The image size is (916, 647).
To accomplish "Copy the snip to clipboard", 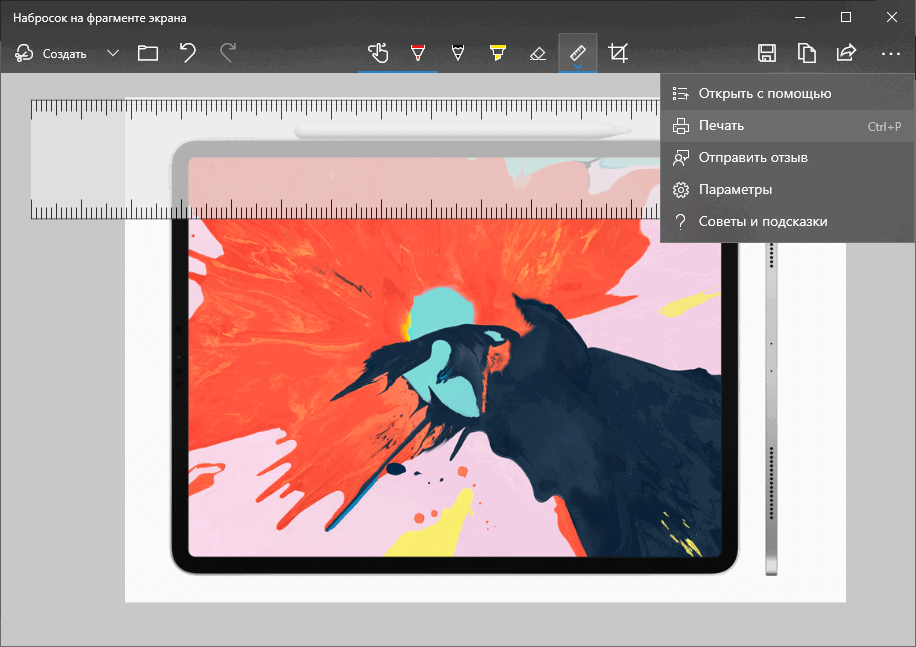I will coord(807,54).
